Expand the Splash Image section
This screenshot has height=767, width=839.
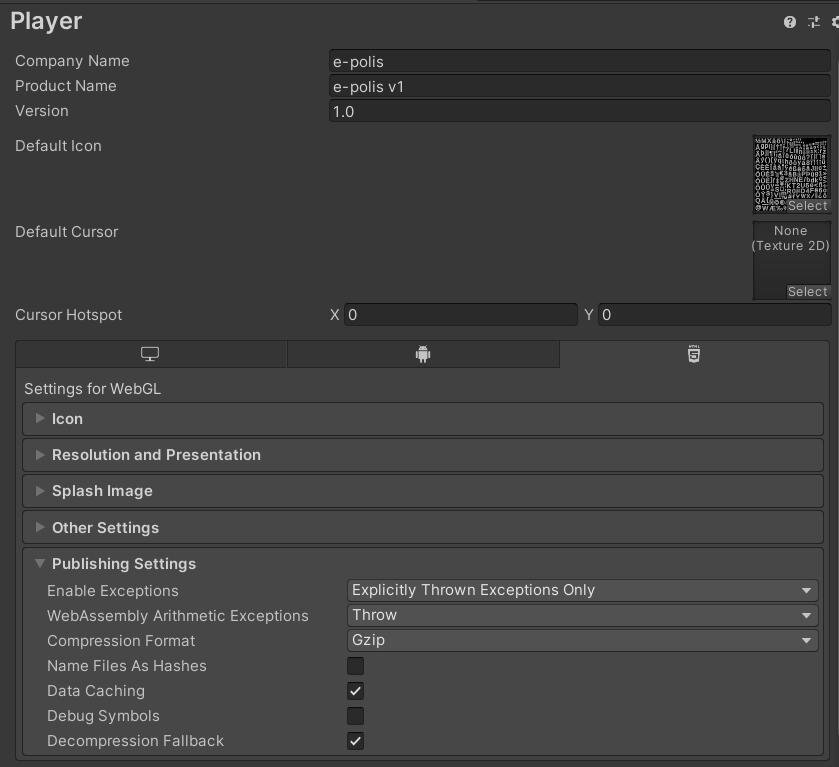click(423, 491)
